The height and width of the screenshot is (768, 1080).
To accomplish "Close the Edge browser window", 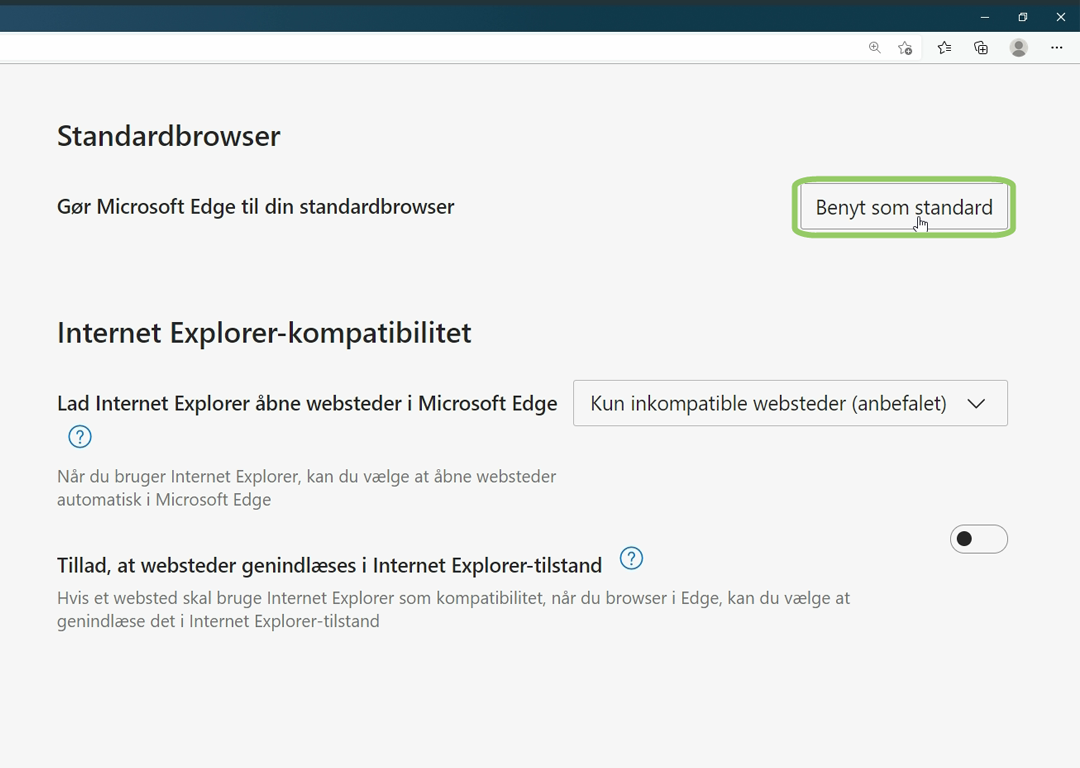I will point(1061,17).
